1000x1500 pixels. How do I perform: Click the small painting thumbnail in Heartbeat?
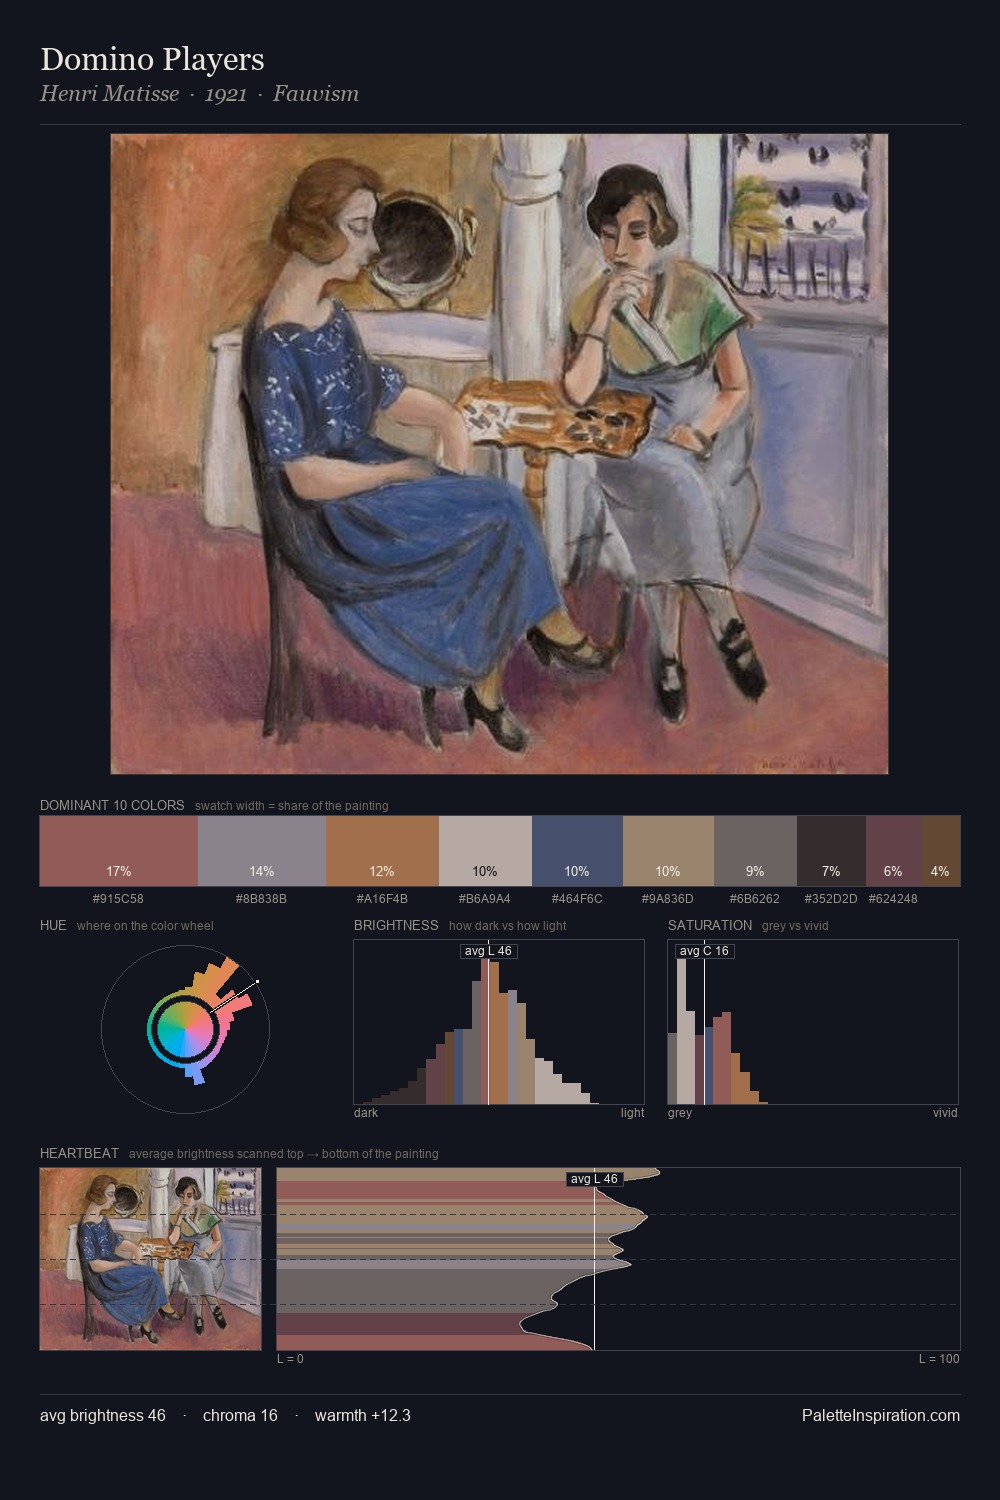pos(150,1259)
